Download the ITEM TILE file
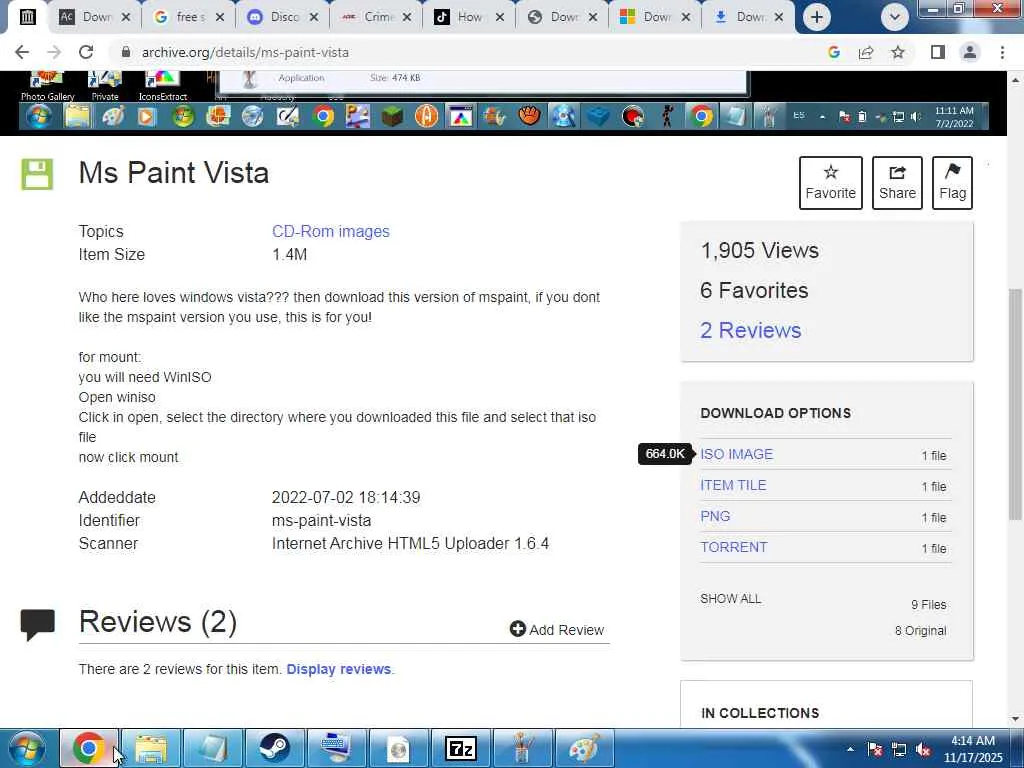Screen dimensions: 1024x768 (x=733, y=485)
